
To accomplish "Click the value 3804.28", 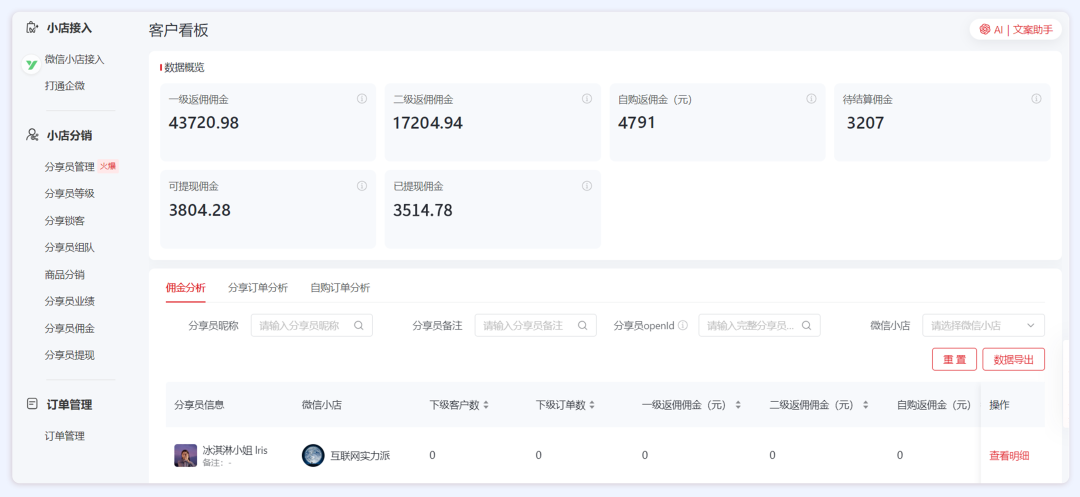I will 200,210.
